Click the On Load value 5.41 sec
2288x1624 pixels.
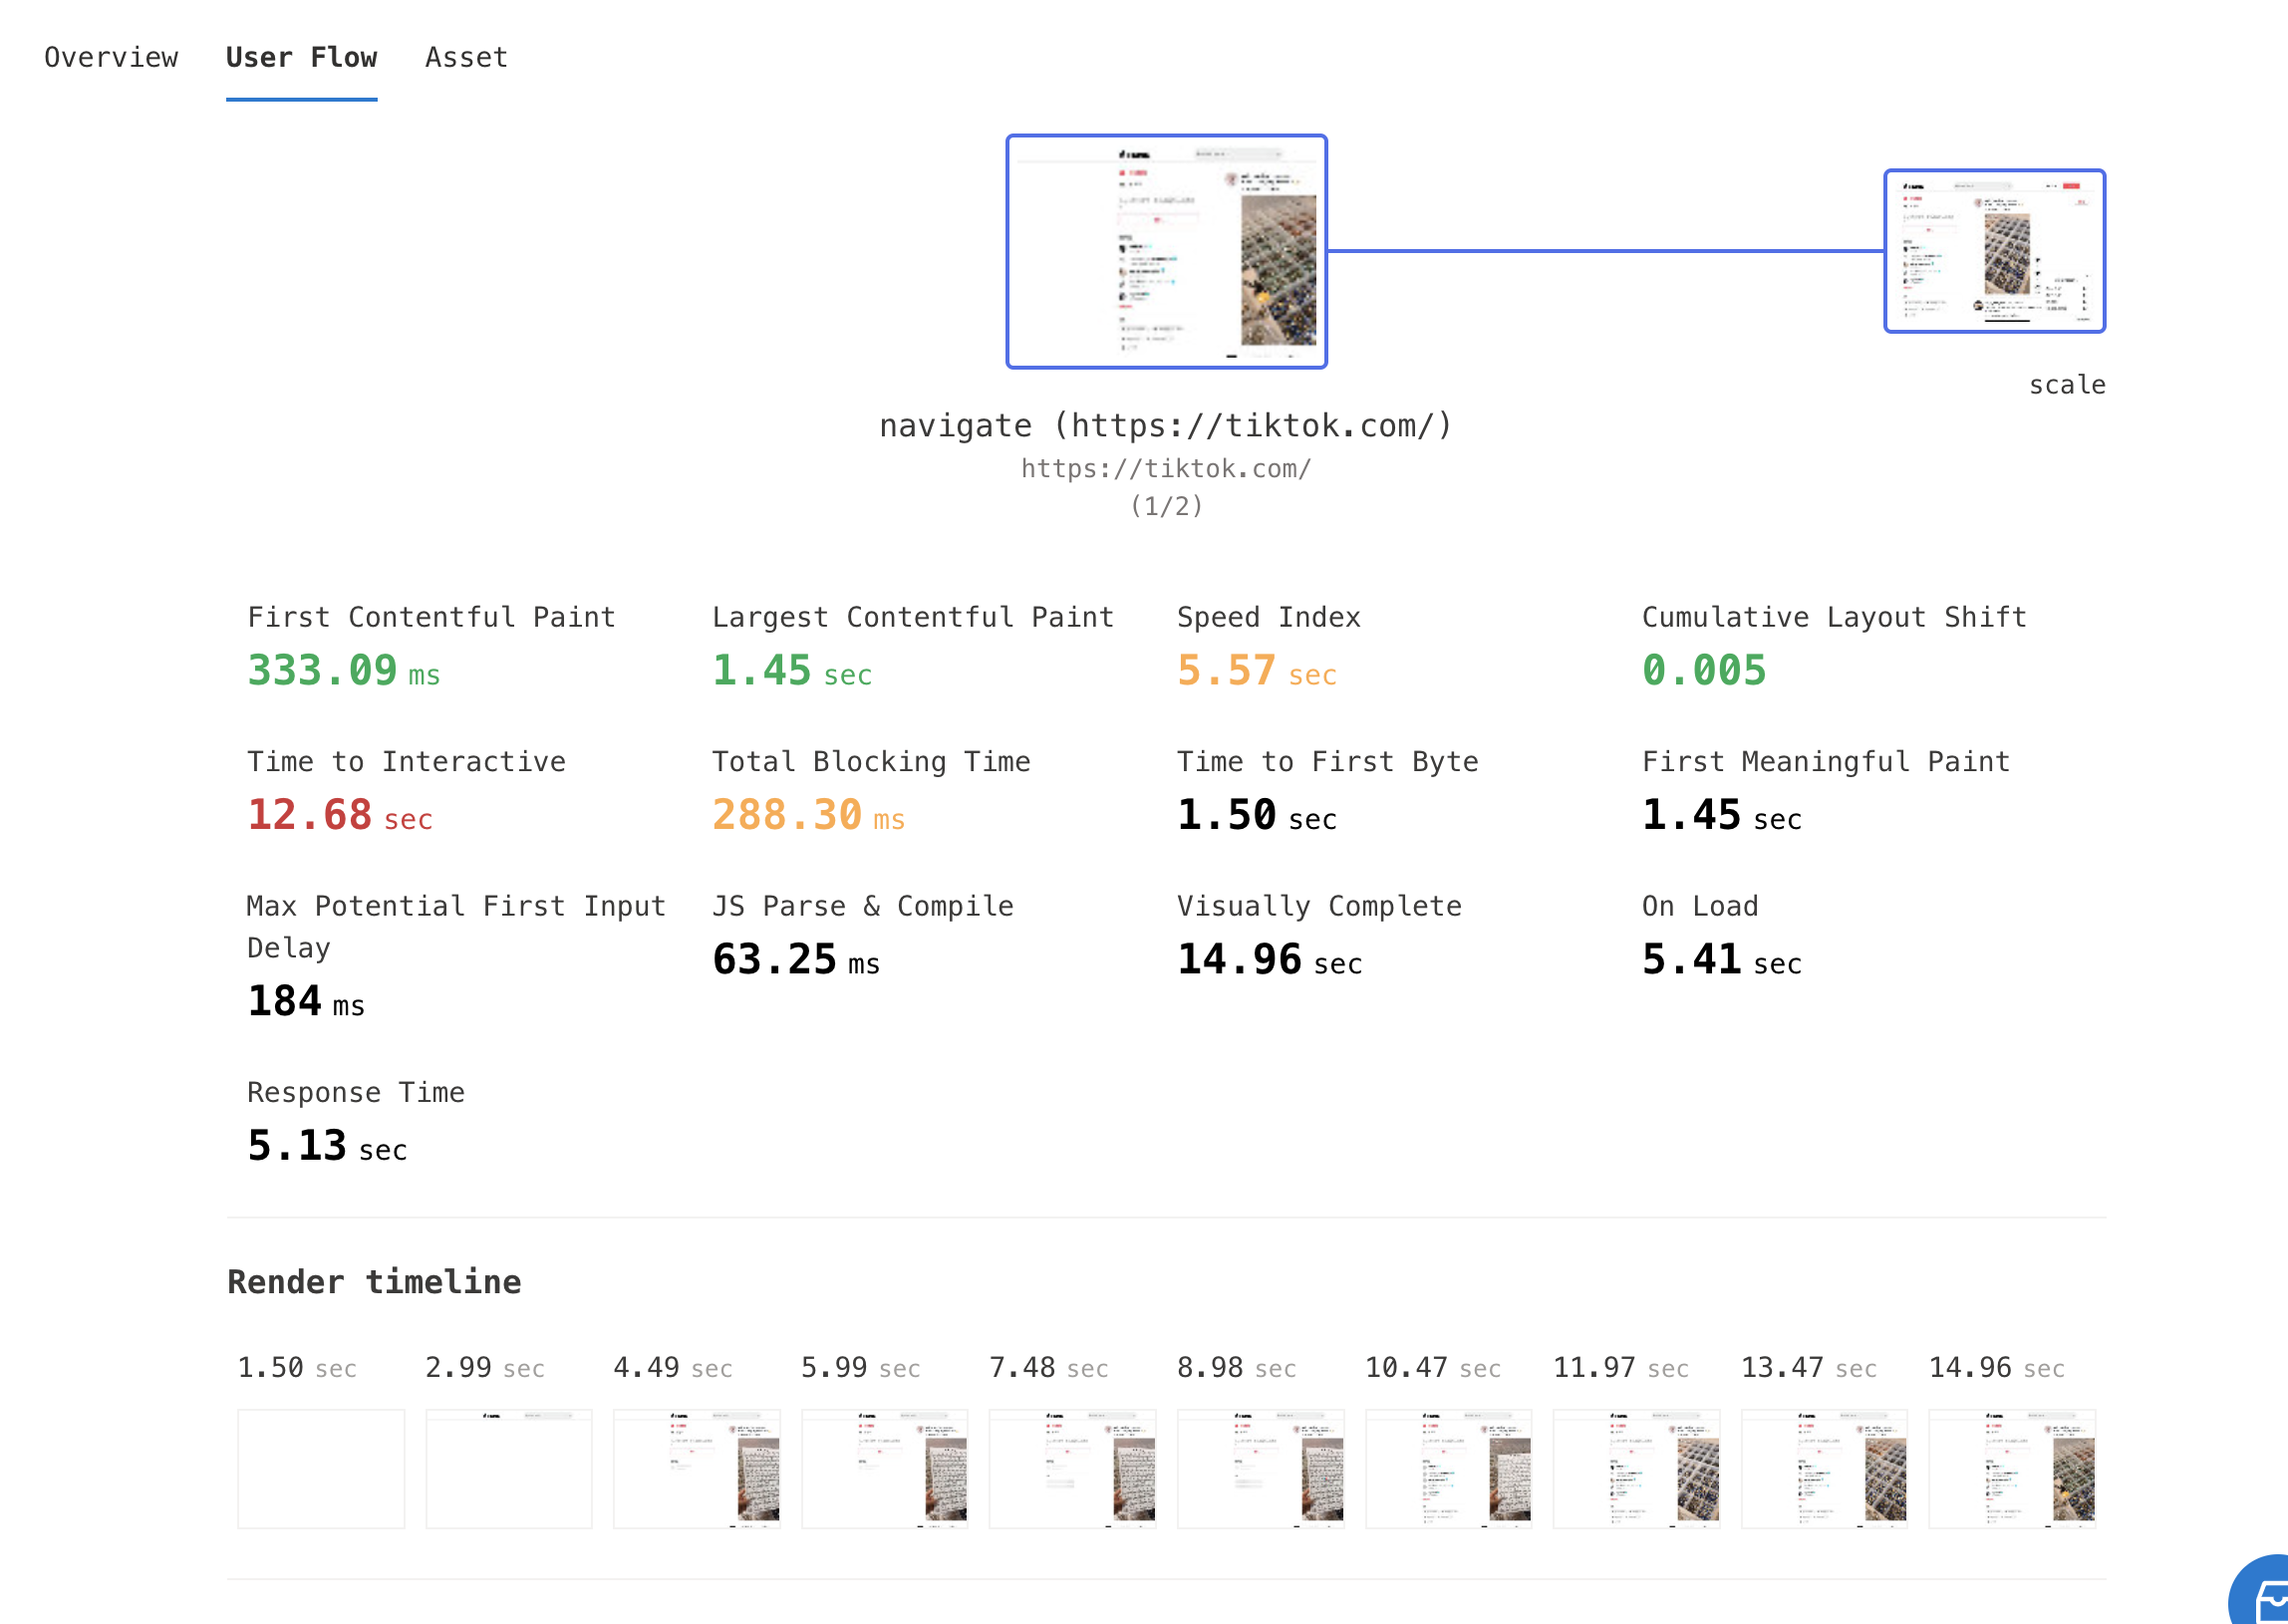(x=1721, y=960)
